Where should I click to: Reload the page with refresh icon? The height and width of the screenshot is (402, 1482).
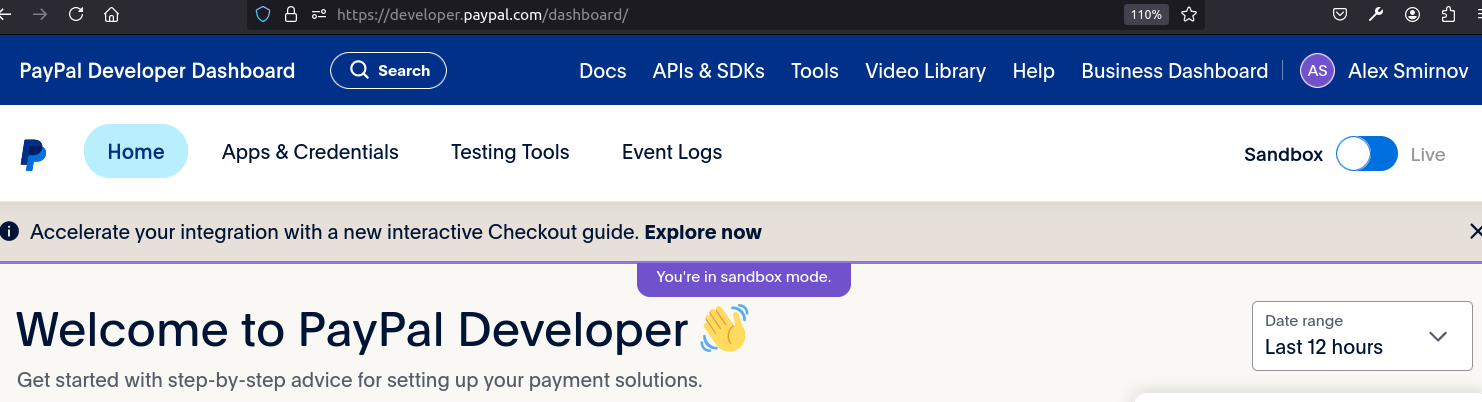coord(76,15)
